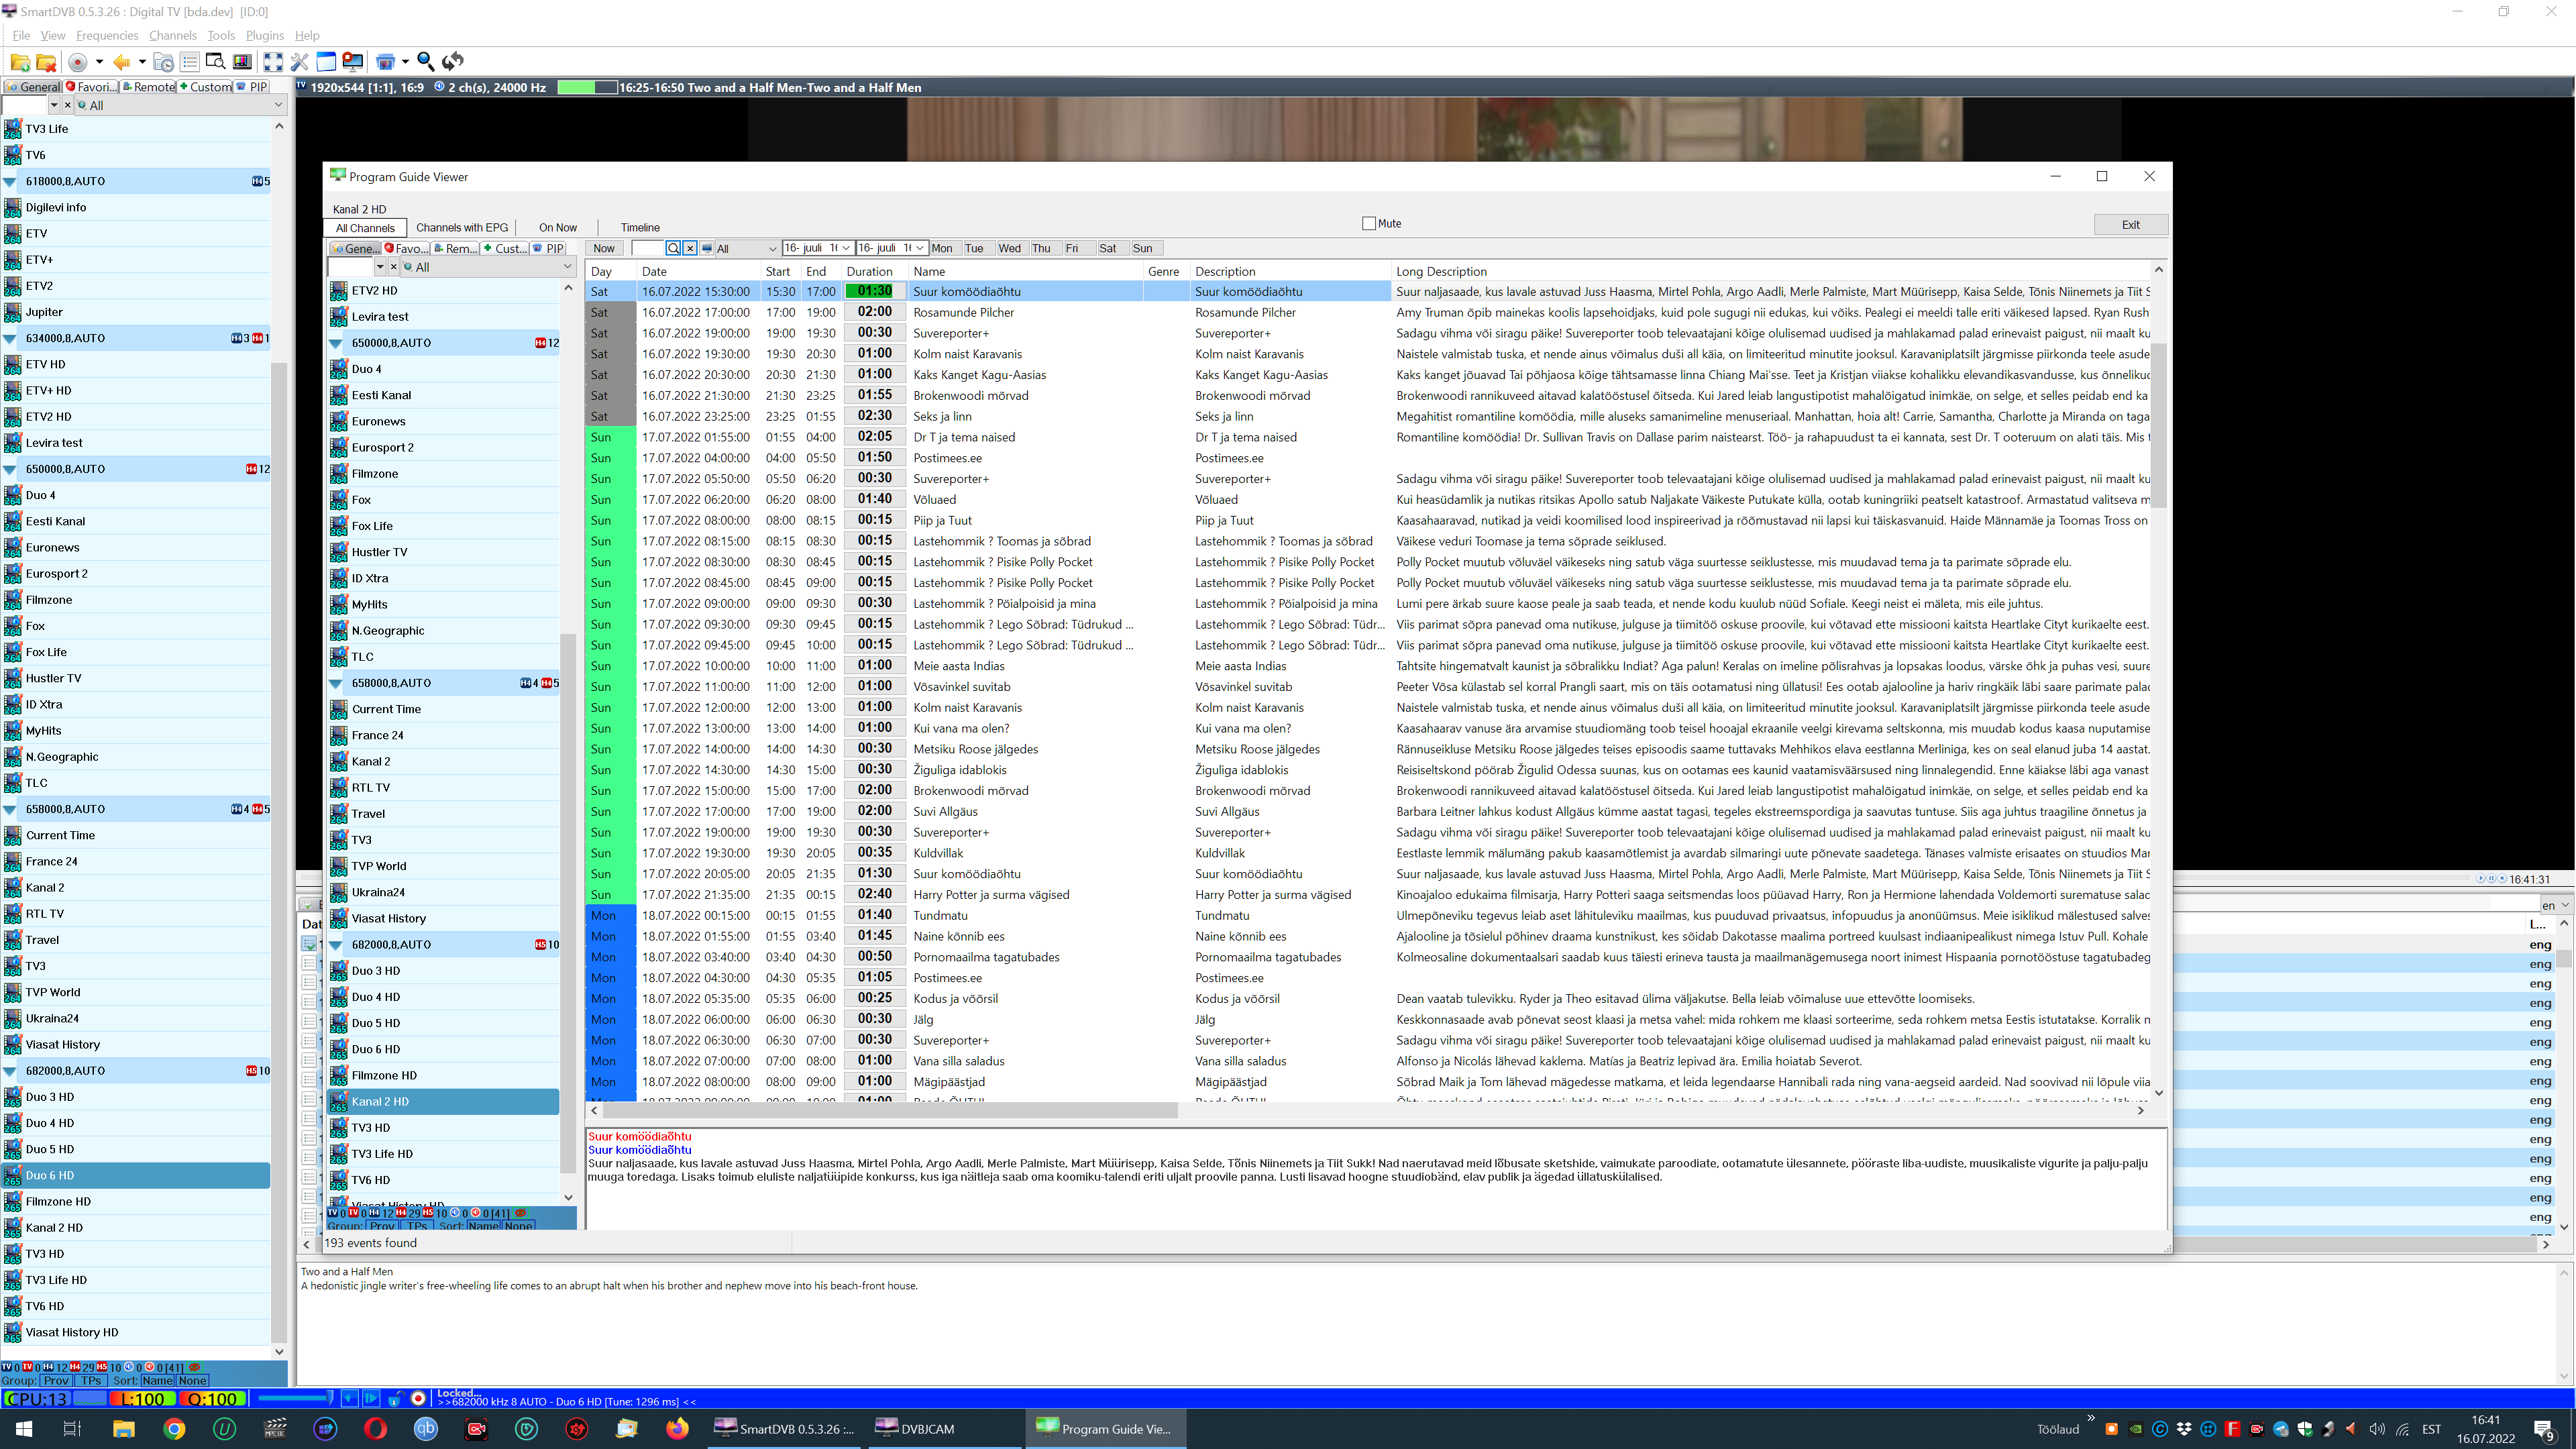The height and width of the screenshot is (1449, 2576).
Task: Click the Exit button in Program Guide Viewer
Action: (x=2130, y=225)
